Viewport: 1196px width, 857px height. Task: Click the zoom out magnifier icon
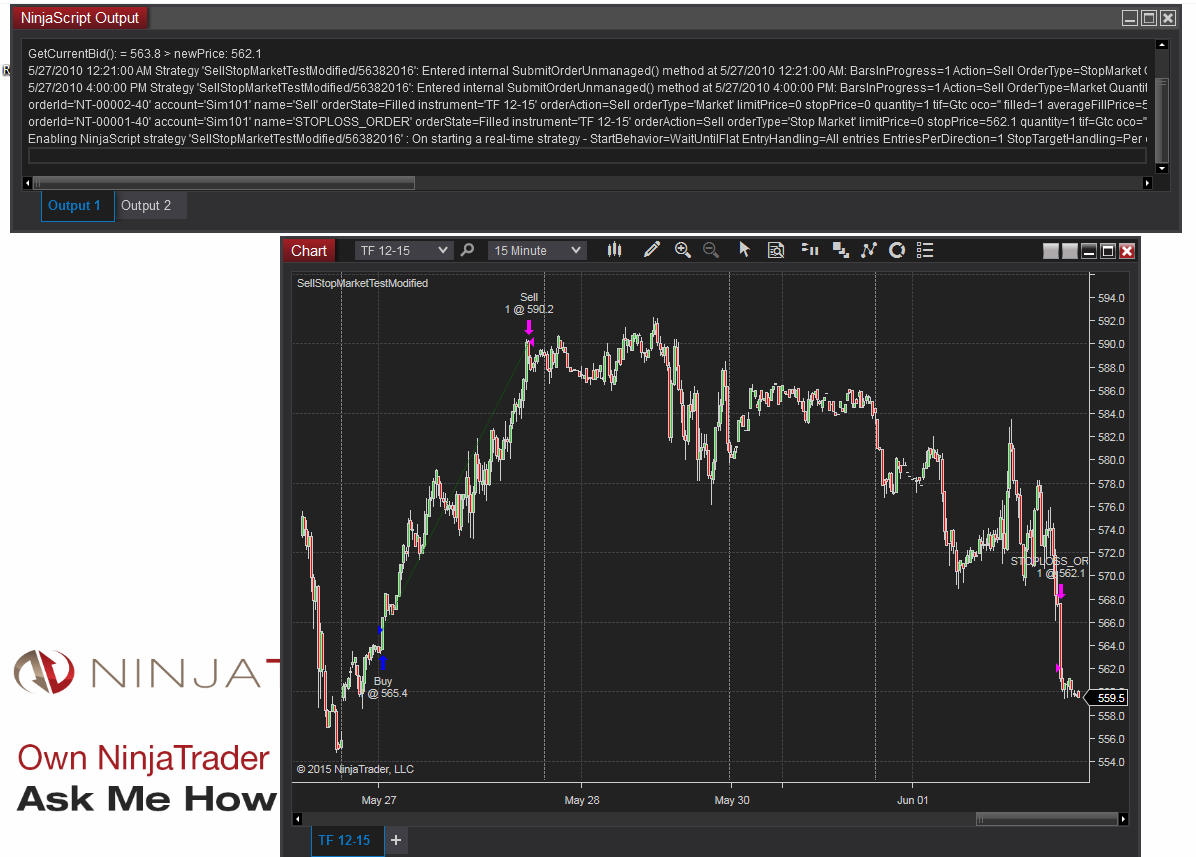tap(711, 250)
